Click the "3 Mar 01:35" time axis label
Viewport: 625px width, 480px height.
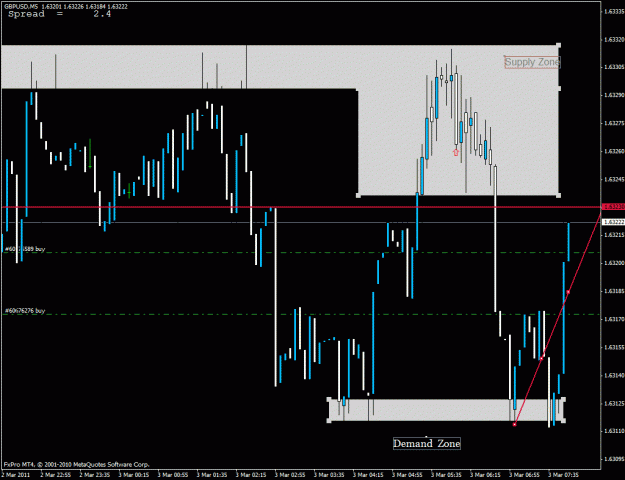(212, 475)
